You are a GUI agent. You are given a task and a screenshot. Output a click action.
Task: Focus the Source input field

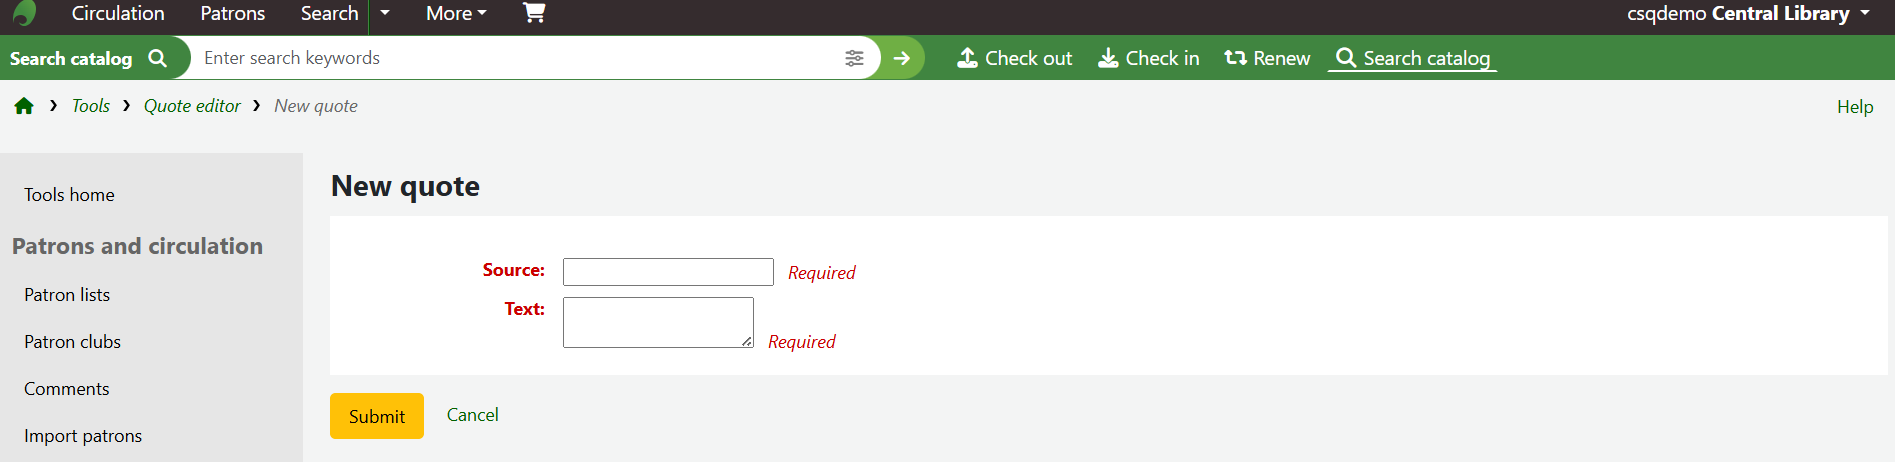click(x=668, y=272)
